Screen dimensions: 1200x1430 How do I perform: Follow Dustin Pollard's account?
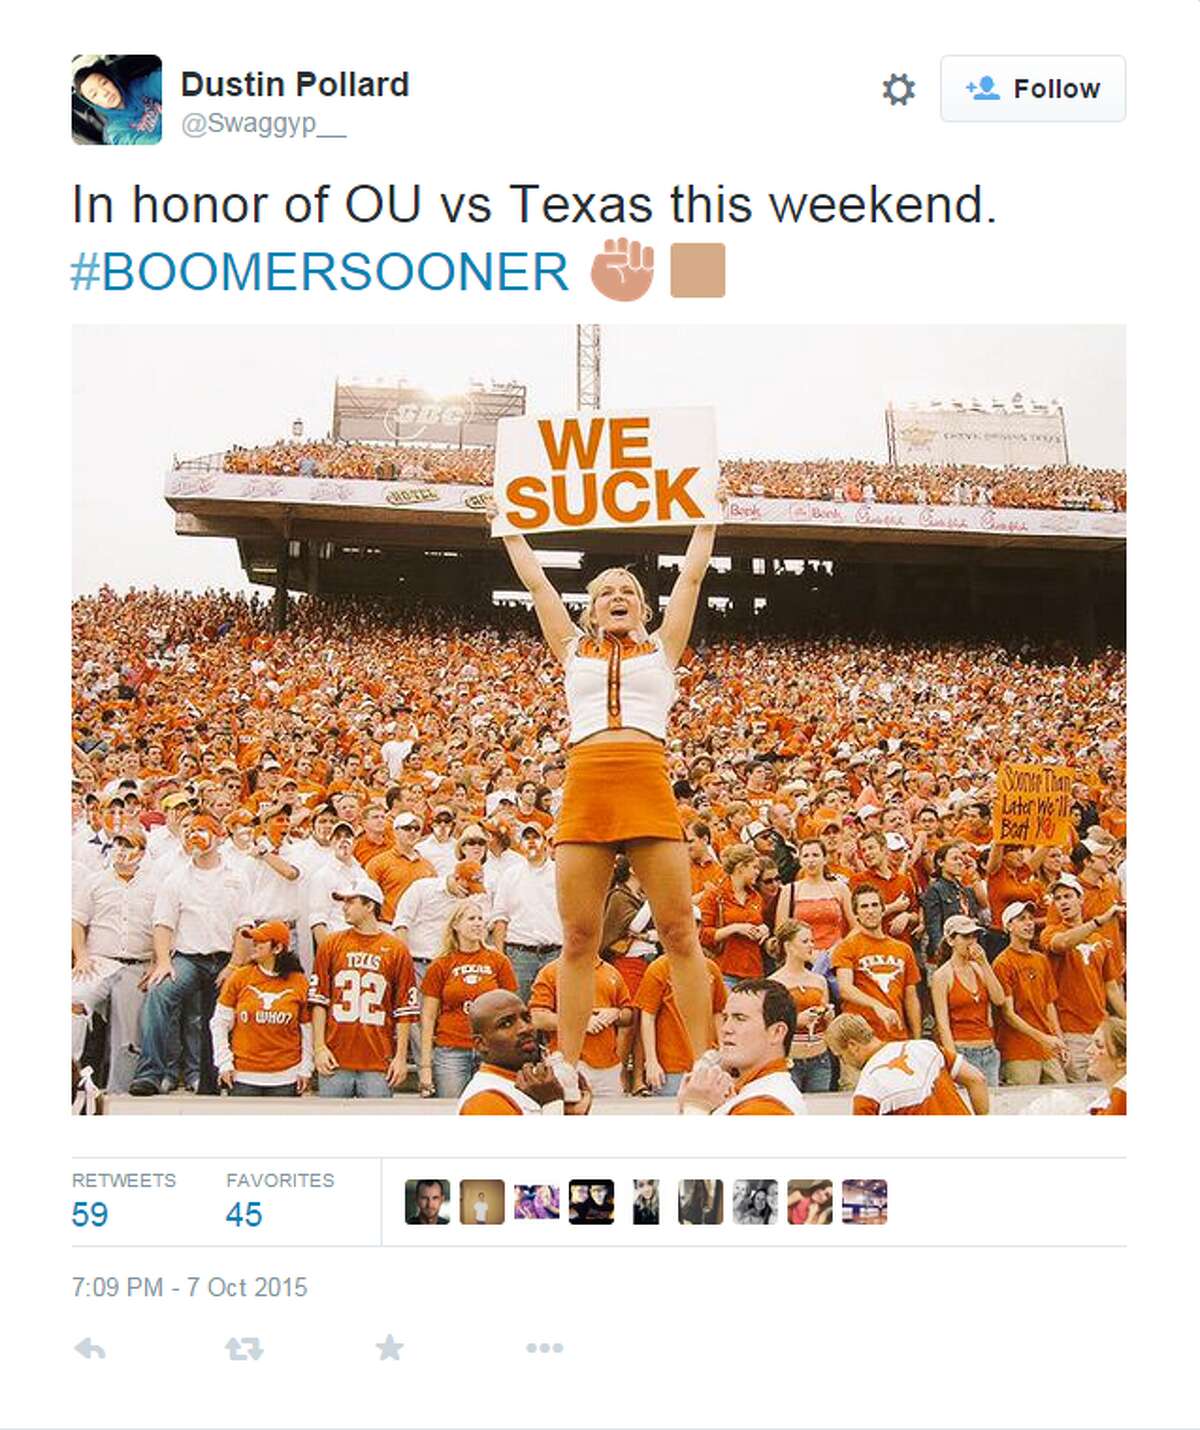[x=1032, y=89]
